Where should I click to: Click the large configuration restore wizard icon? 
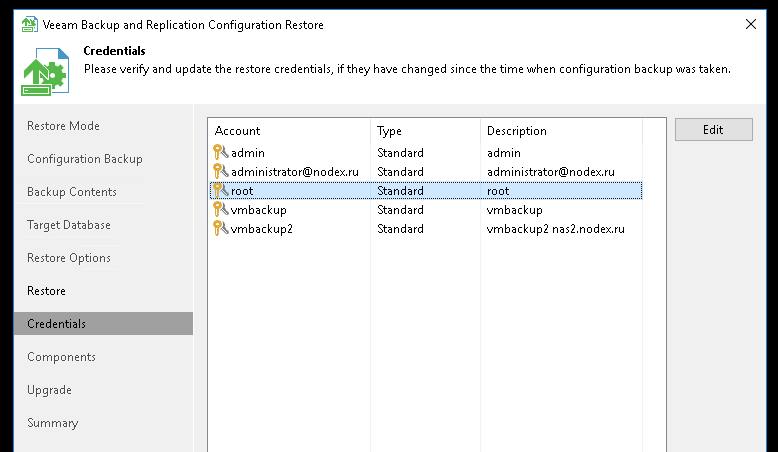(45, 71)
